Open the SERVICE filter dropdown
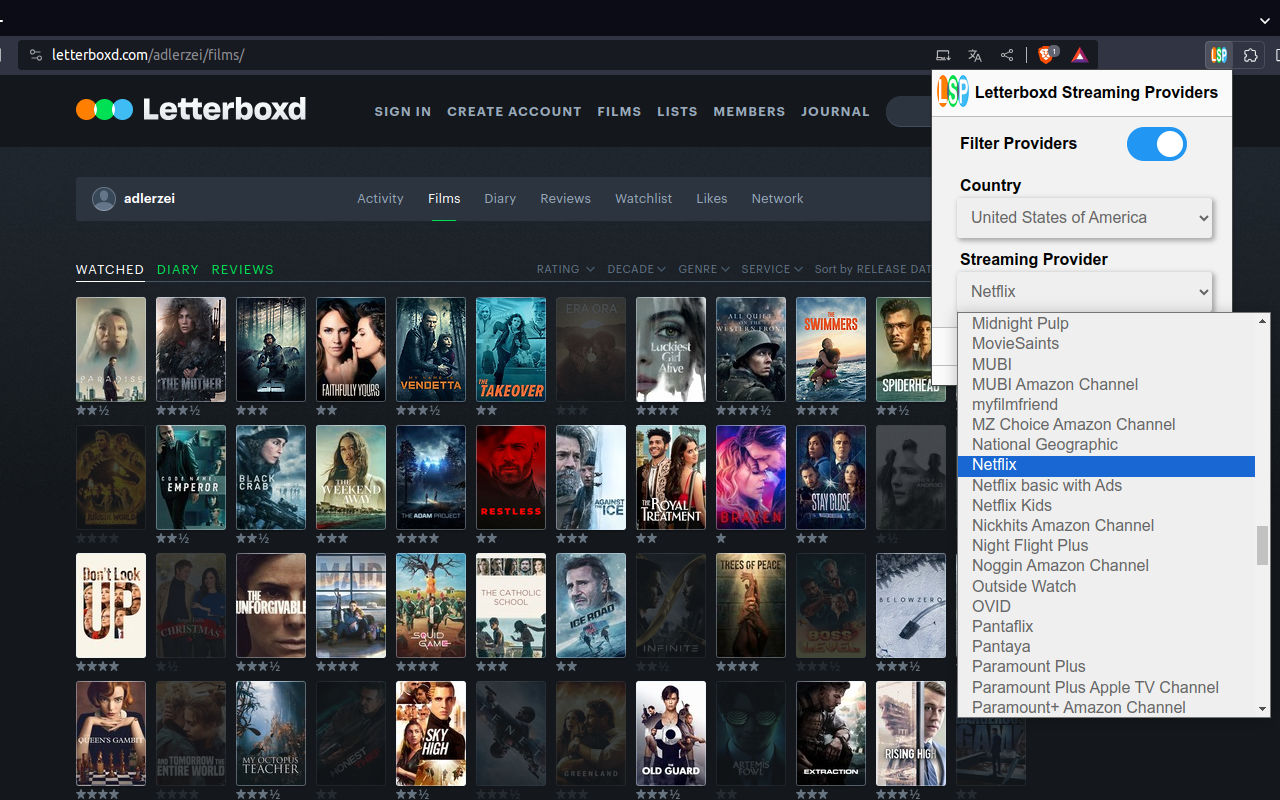Viewport: 1280px width, 800px height. [771, 269]
